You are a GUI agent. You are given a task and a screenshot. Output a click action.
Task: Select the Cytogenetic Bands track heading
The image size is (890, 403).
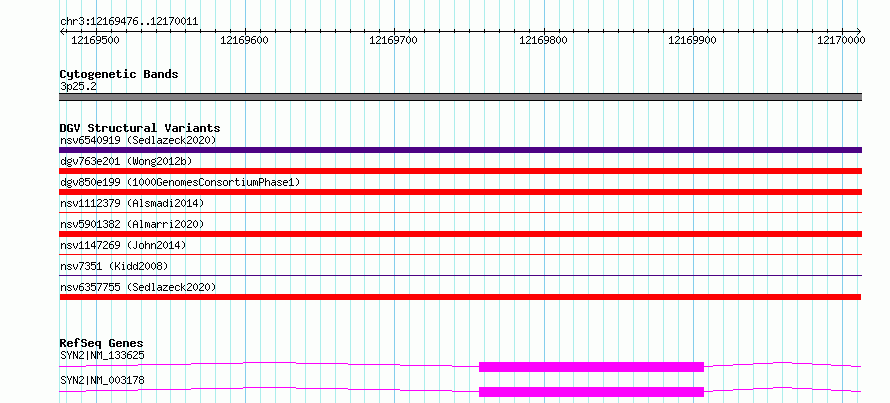(x=119, y=74)
